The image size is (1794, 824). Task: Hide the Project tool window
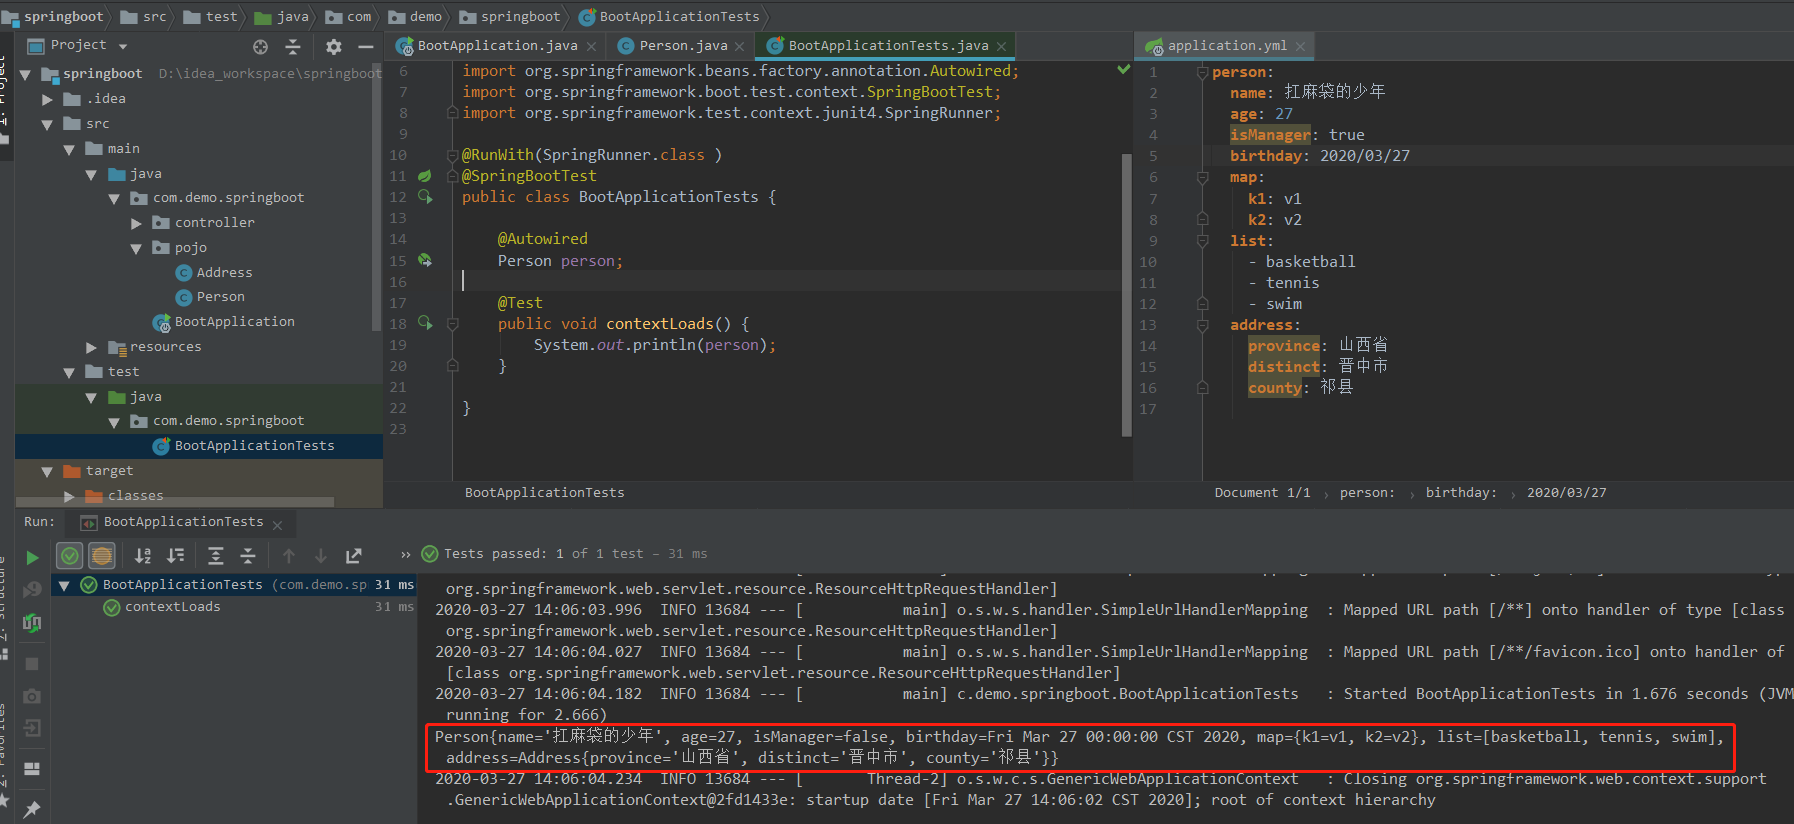tap(366, 46)
